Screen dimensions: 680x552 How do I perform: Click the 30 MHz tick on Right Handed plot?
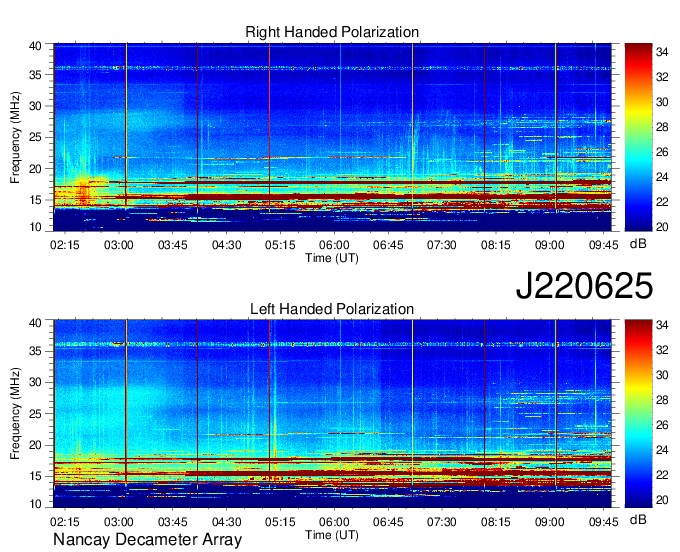tap(36, 106)
